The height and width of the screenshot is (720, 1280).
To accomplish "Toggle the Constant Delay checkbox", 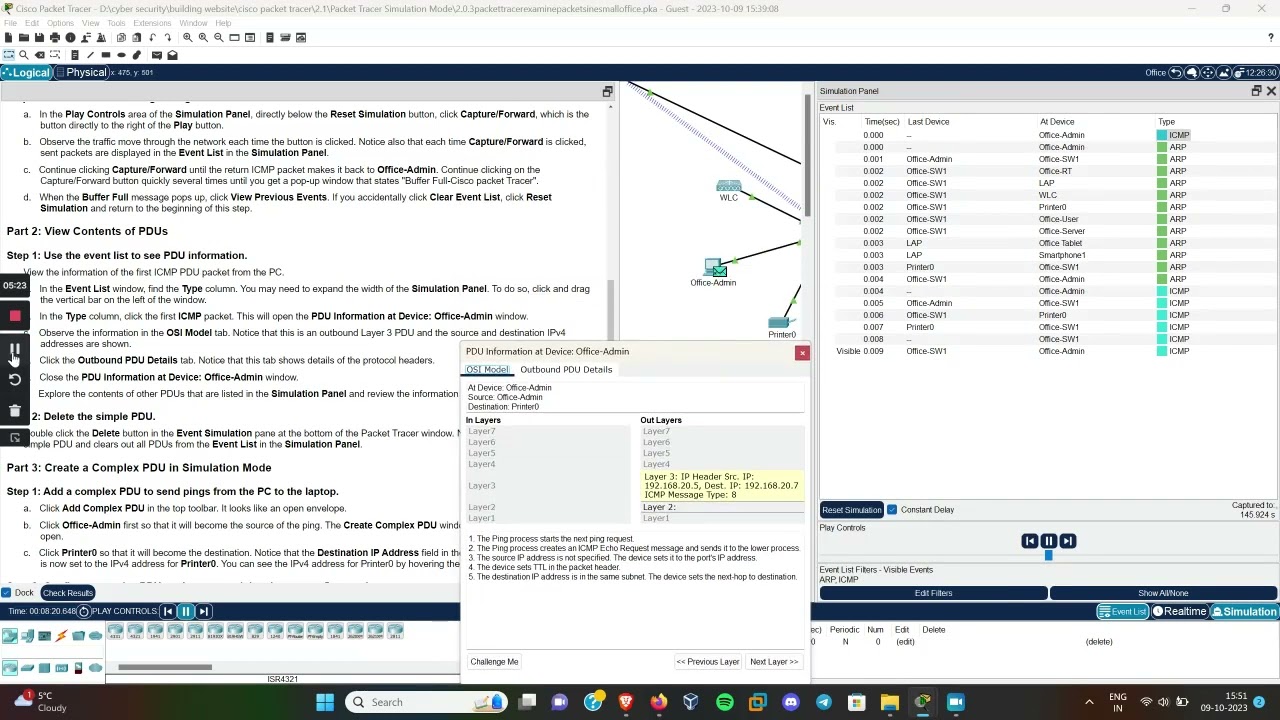I will [x=892, y=510].
